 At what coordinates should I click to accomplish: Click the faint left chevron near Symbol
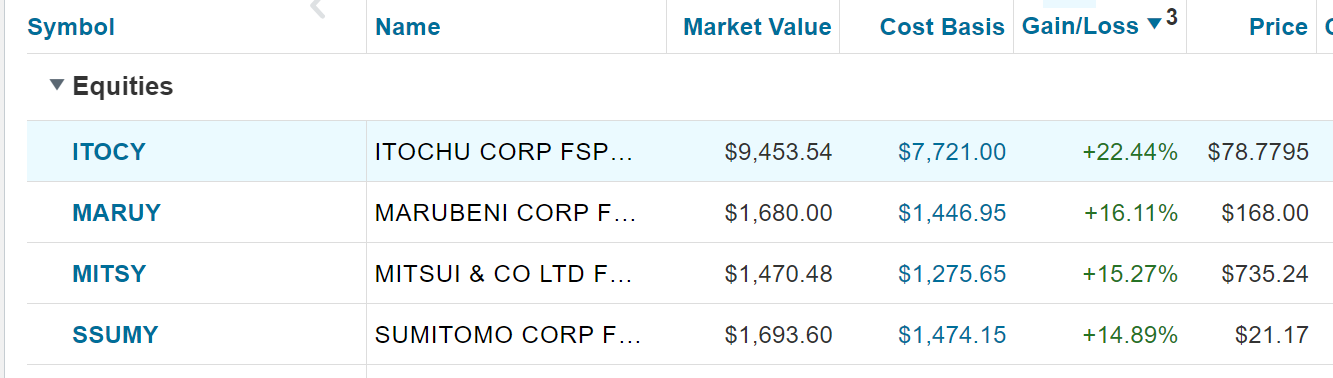coord(319,9)
